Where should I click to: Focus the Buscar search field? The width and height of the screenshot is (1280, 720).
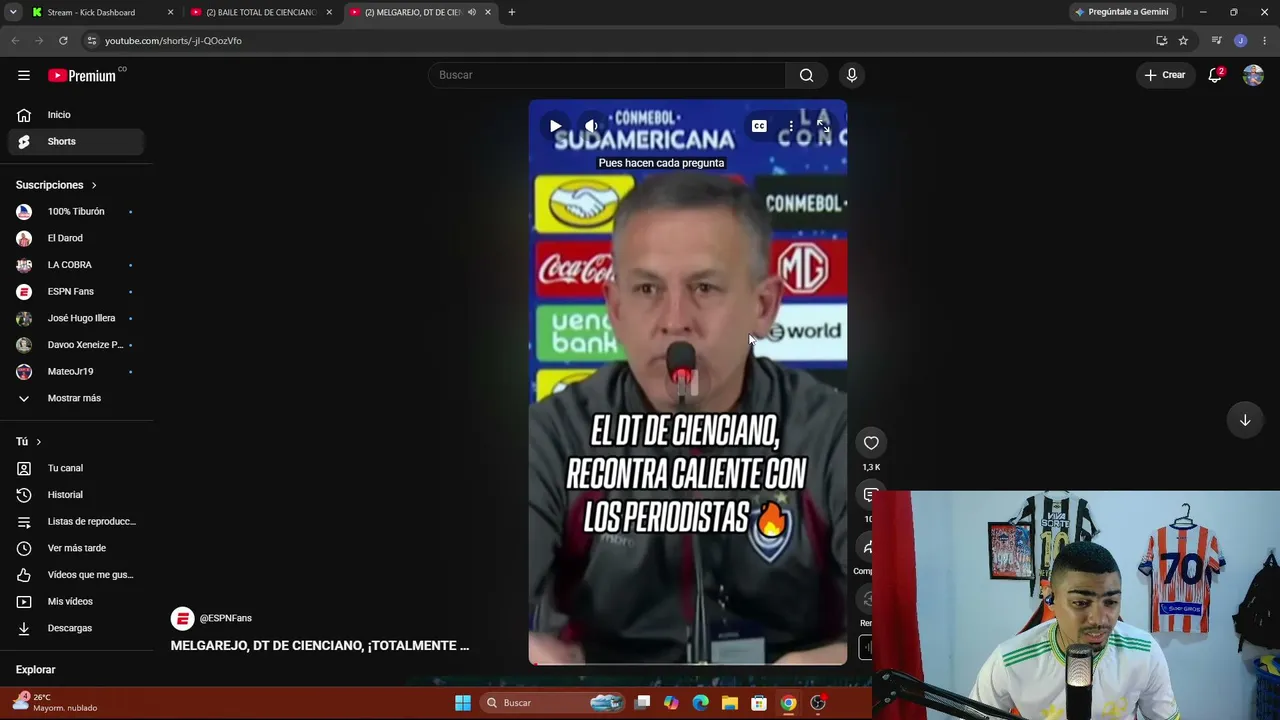tap(607, 75)
